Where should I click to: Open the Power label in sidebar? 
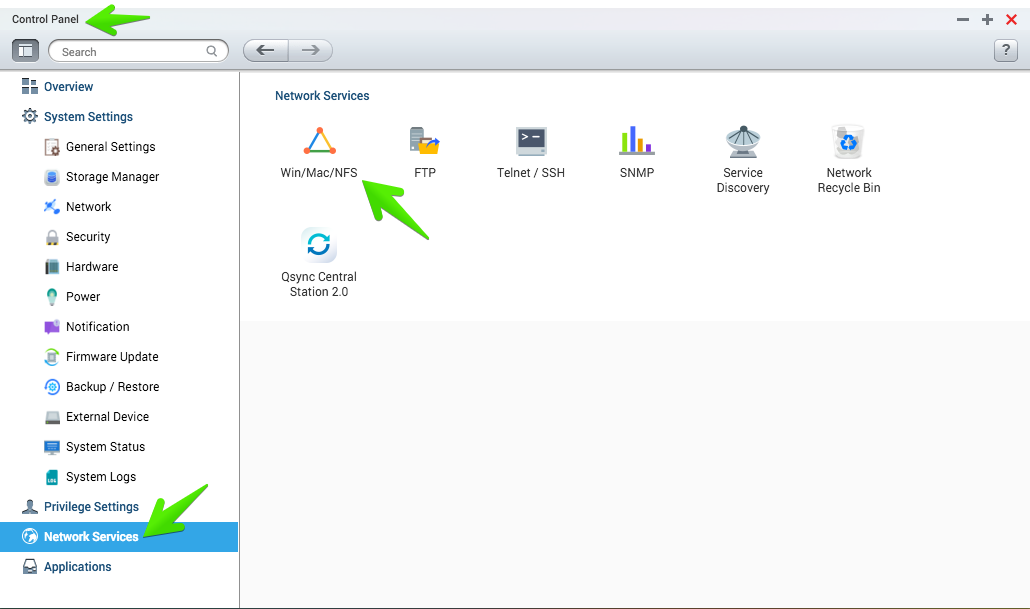83,297
